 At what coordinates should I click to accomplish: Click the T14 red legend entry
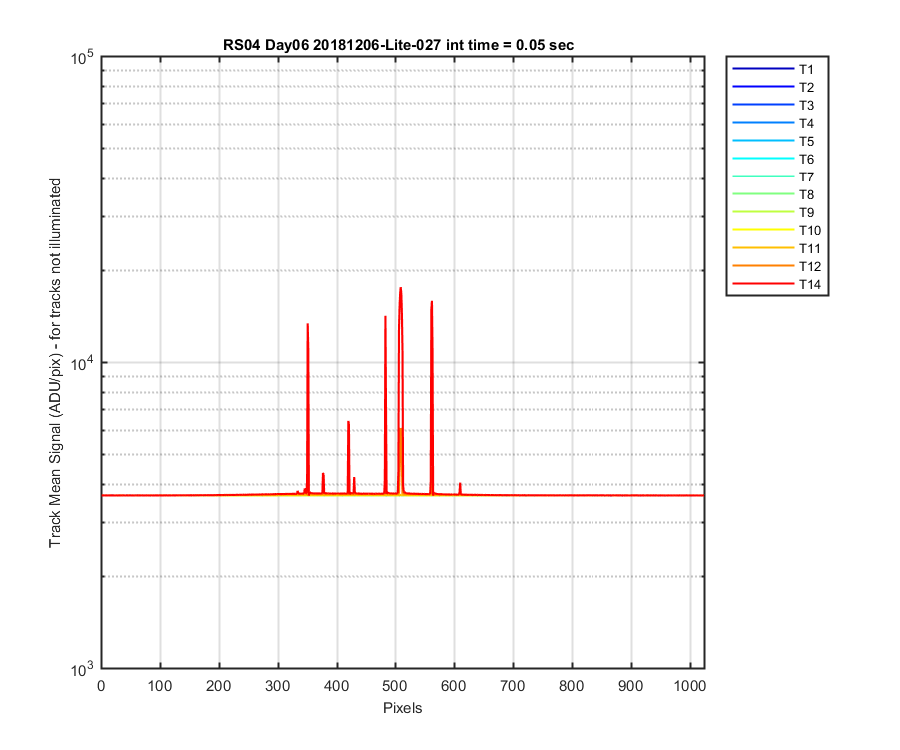click(x=777, y=284)
